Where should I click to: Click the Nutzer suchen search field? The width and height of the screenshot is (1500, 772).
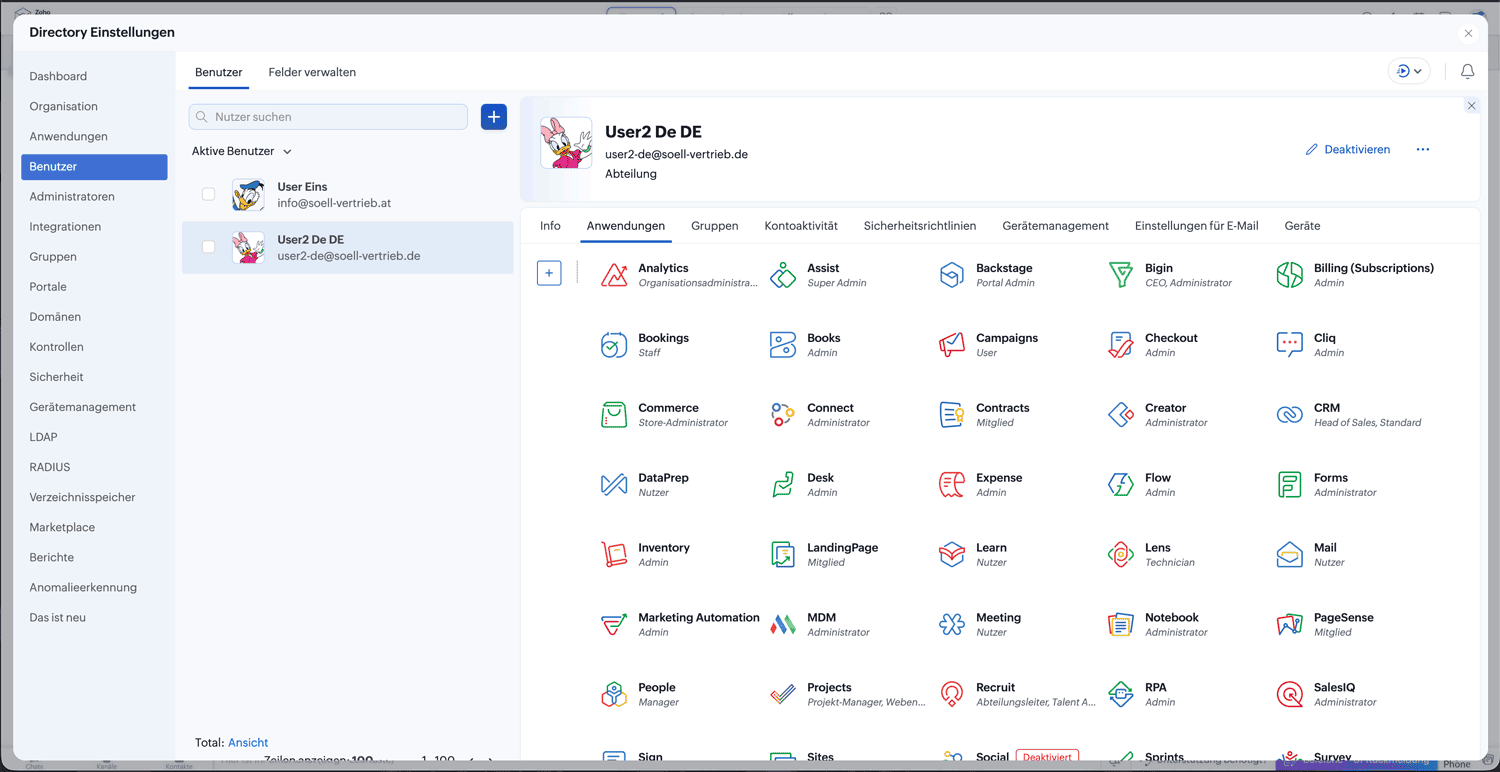pyautogui.click(x=328, y=117)
